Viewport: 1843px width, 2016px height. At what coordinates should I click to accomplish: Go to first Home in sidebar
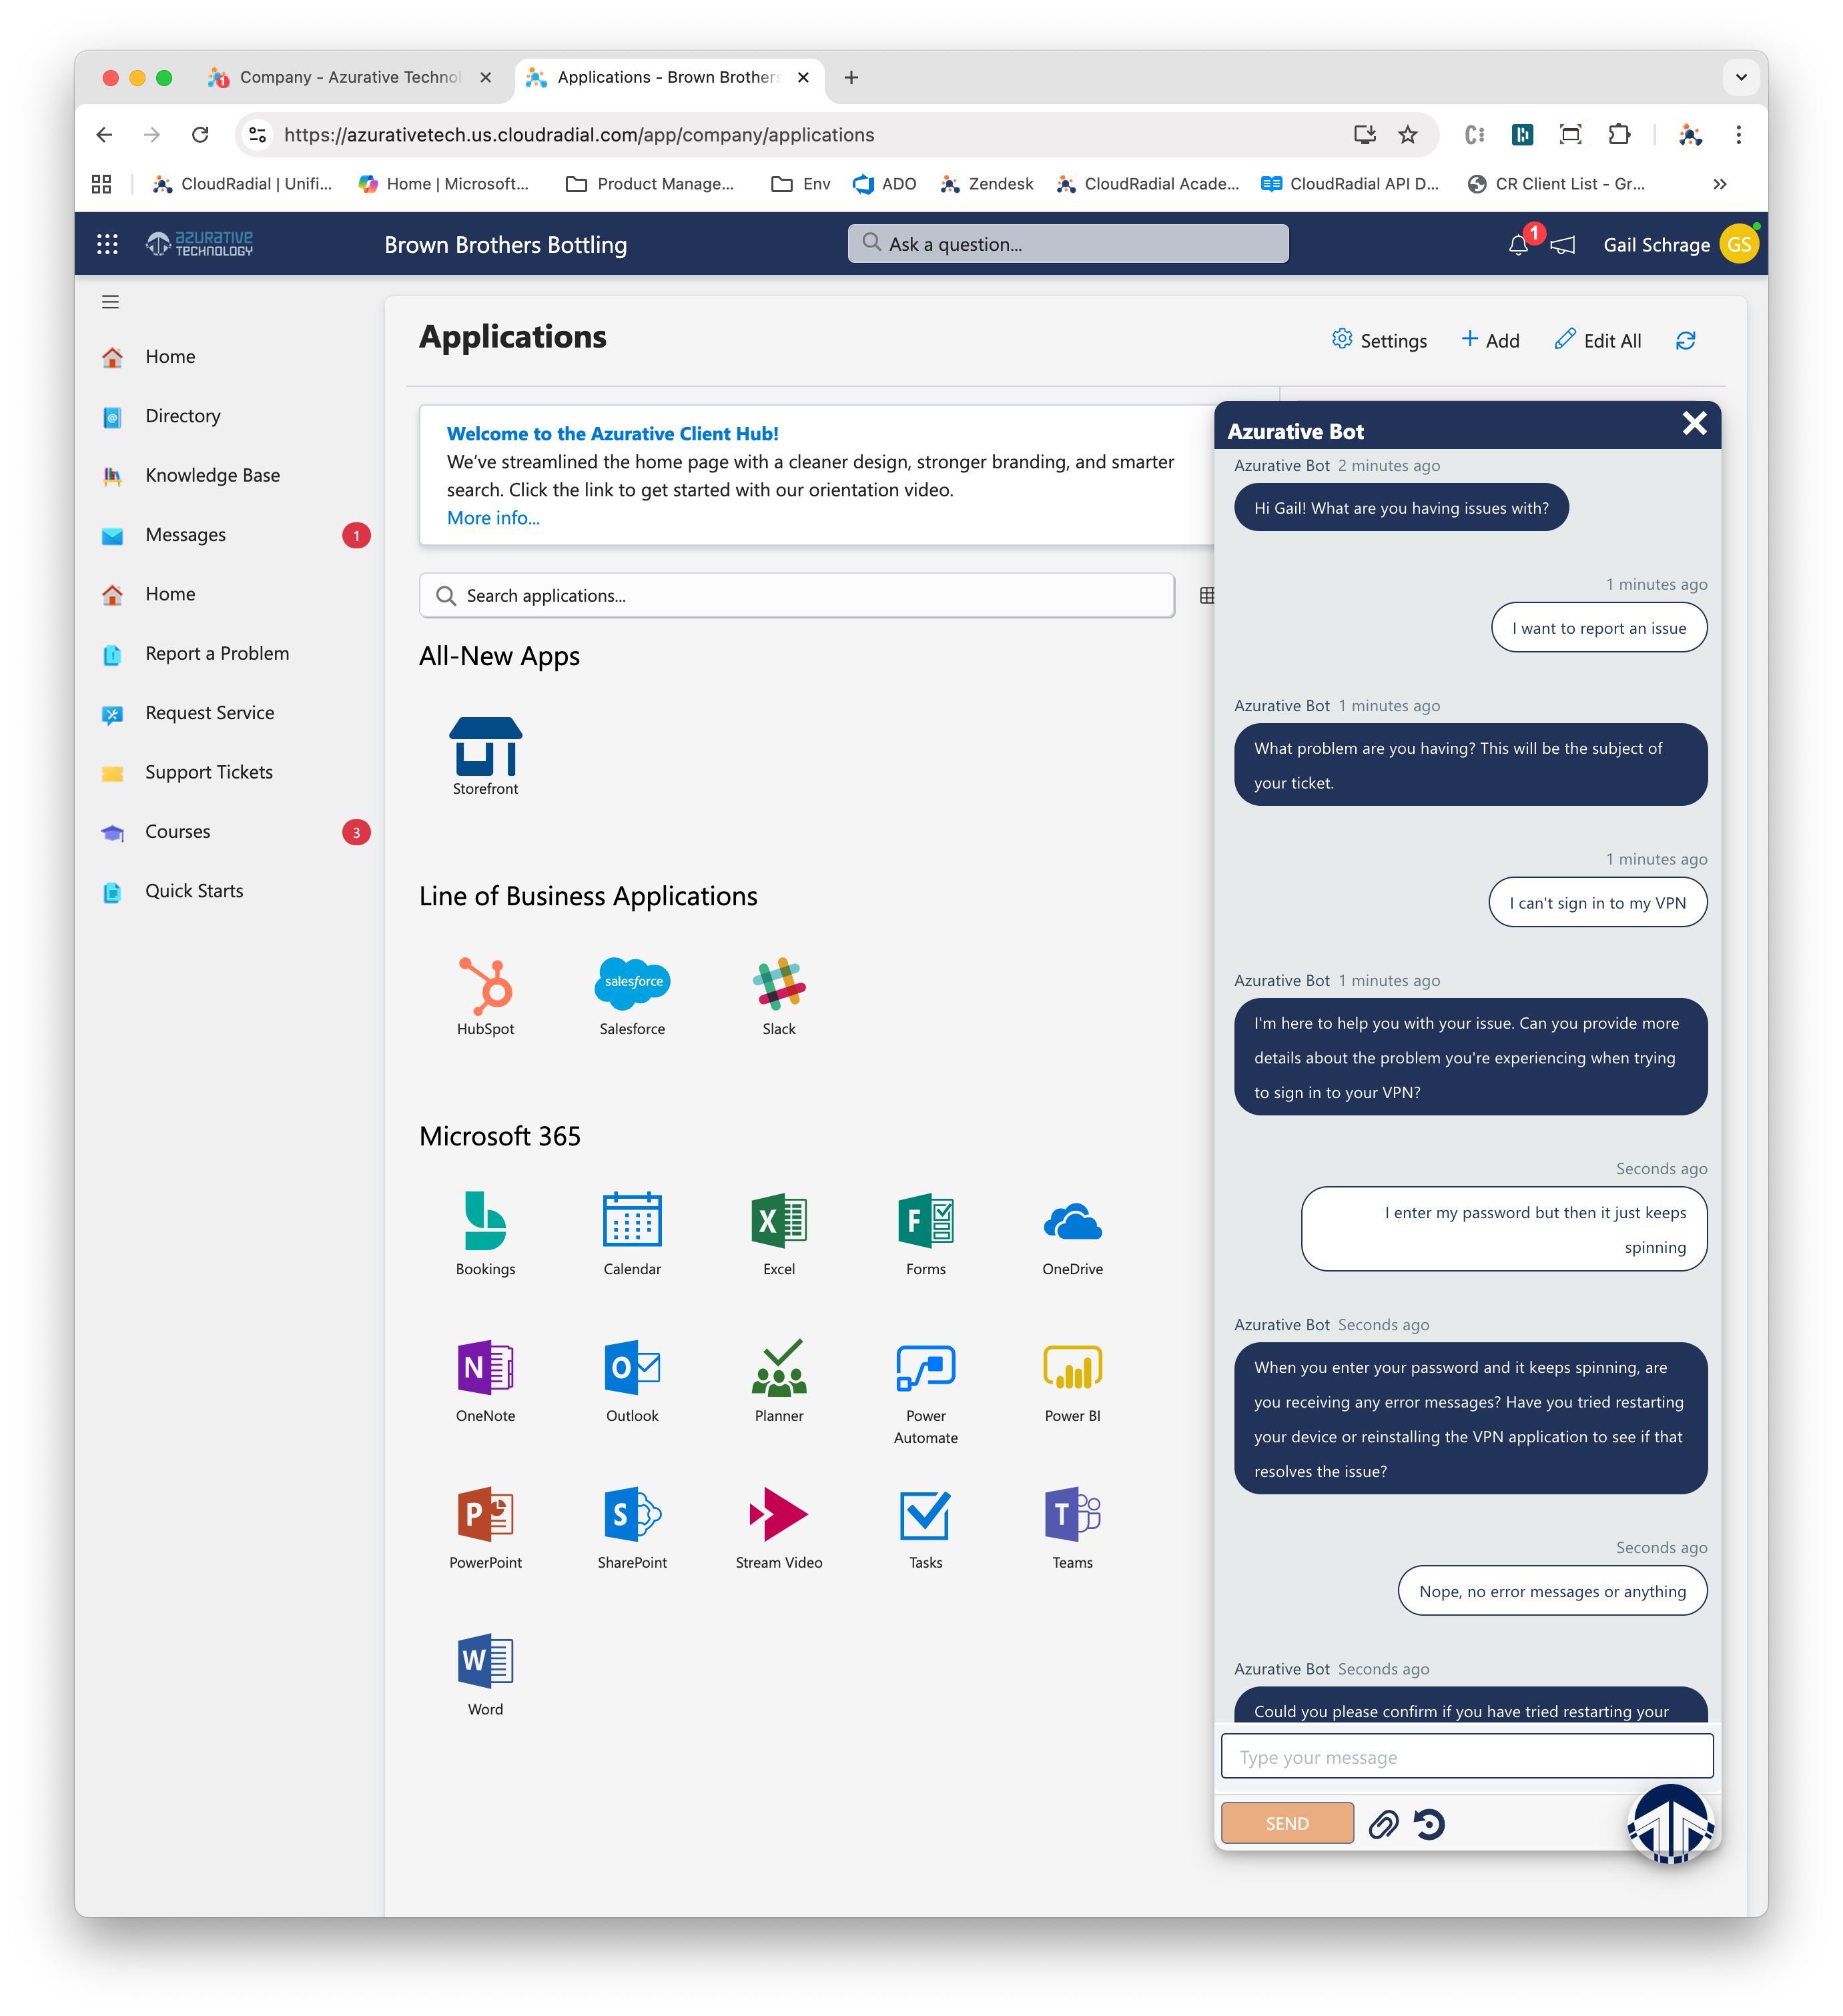[170, 357]
